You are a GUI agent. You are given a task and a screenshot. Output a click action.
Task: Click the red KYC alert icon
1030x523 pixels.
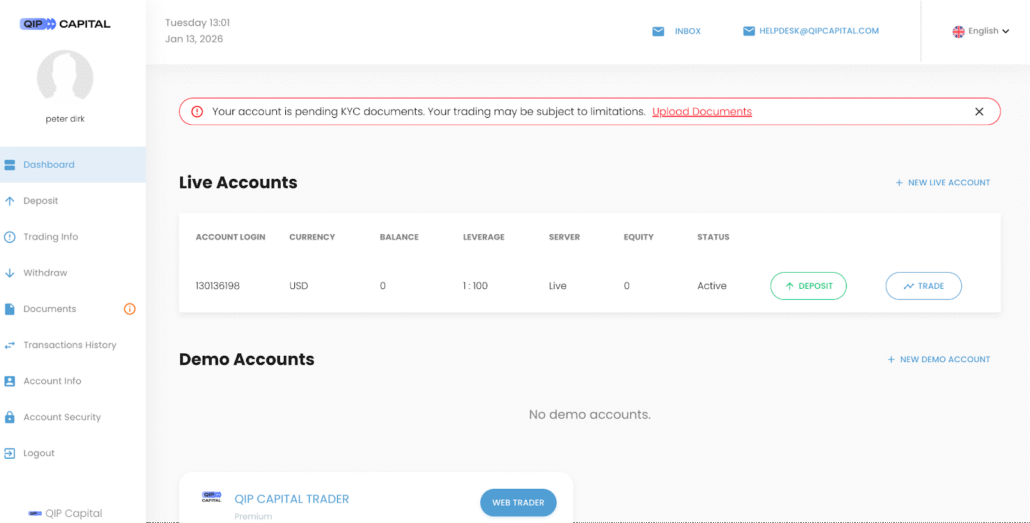tap(197, 112)
